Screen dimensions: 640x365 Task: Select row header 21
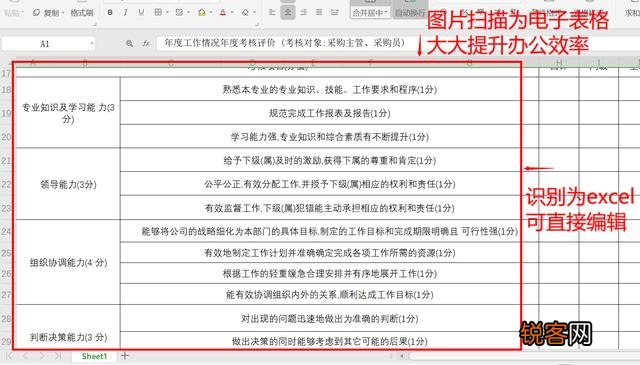tap(6, 160)
